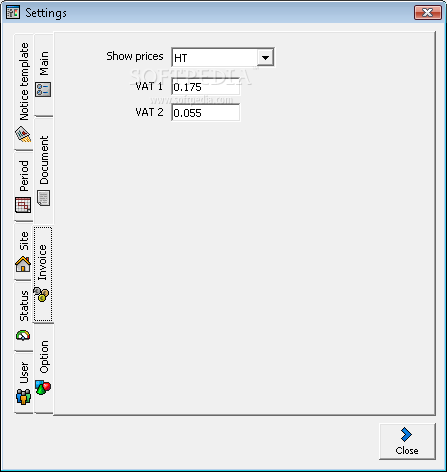Image resolution: width=447 pixels, height=472 pixels.
Task: Click the VAT 2 input field
Action: [x=206, y=113]
